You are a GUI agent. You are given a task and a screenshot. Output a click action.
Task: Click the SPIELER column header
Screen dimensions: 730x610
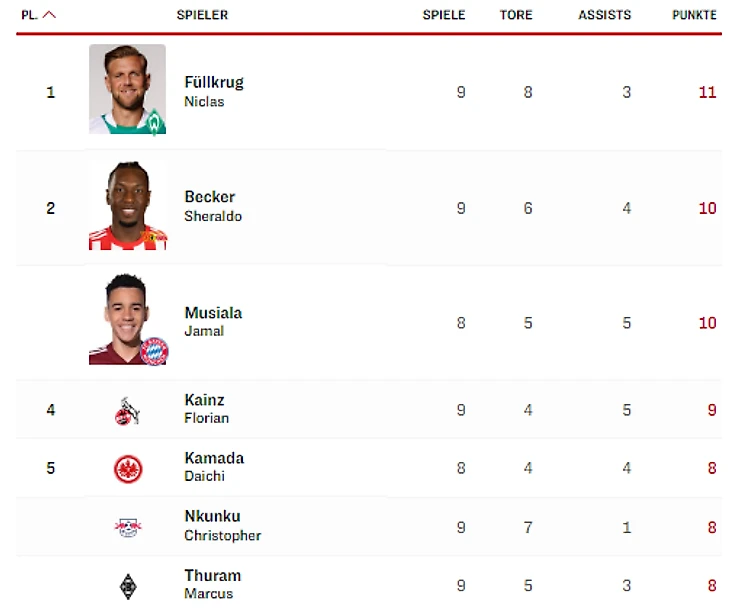(202, 15)
